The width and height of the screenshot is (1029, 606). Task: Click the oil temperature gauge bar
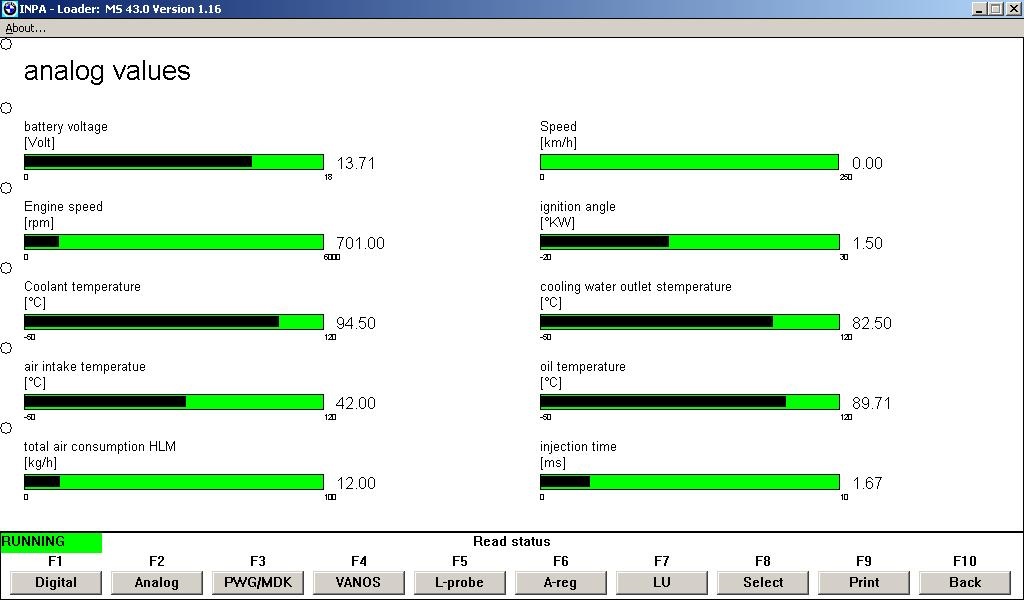coord(689,402)
